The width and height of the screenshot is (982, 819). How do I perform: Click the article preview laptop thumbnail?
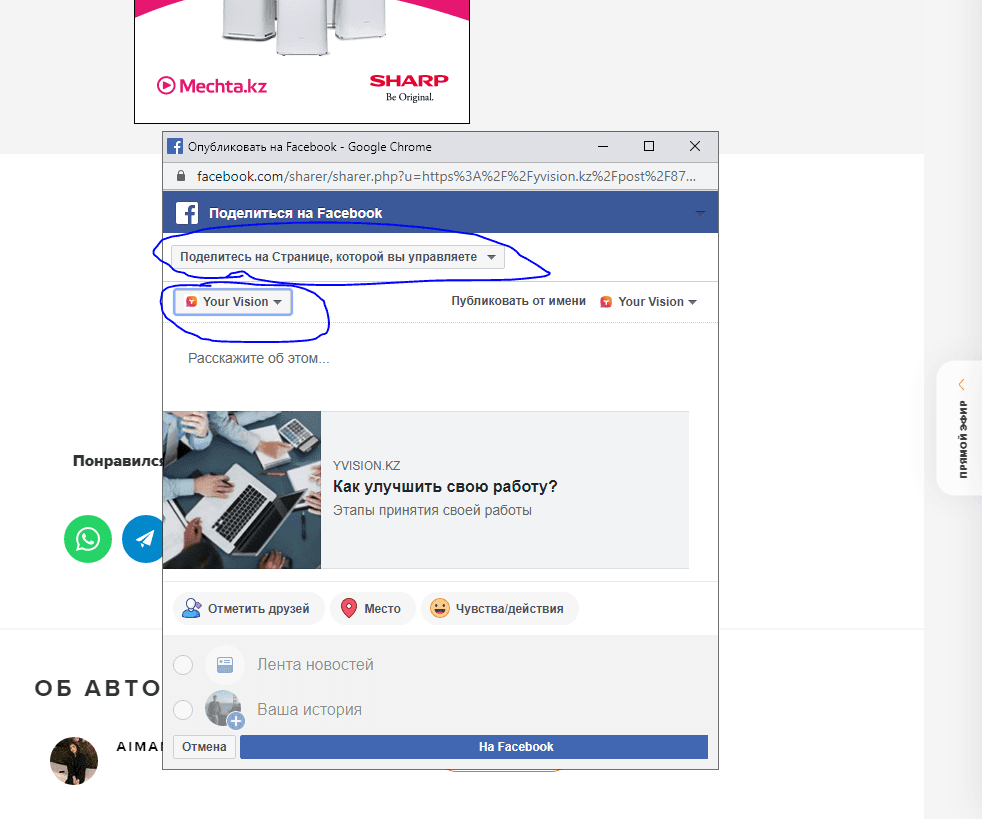tap(242, 490)
